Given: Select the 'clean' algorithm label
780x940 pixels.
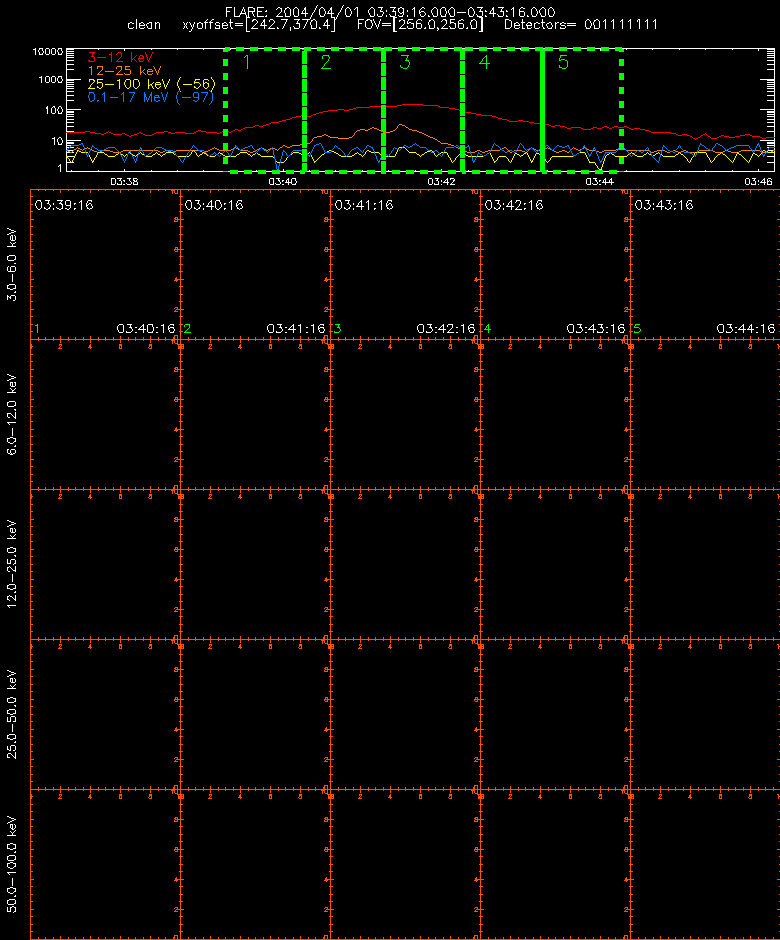Looking at the screenshot, I should click(x=144, y=25).
